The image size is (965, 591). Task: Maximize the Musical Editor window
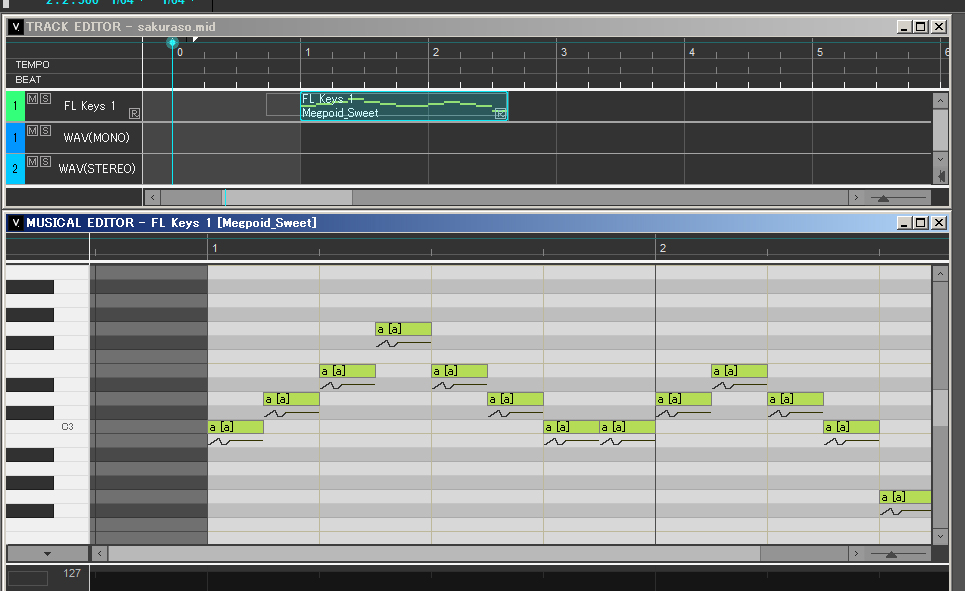tap(921, 222)
